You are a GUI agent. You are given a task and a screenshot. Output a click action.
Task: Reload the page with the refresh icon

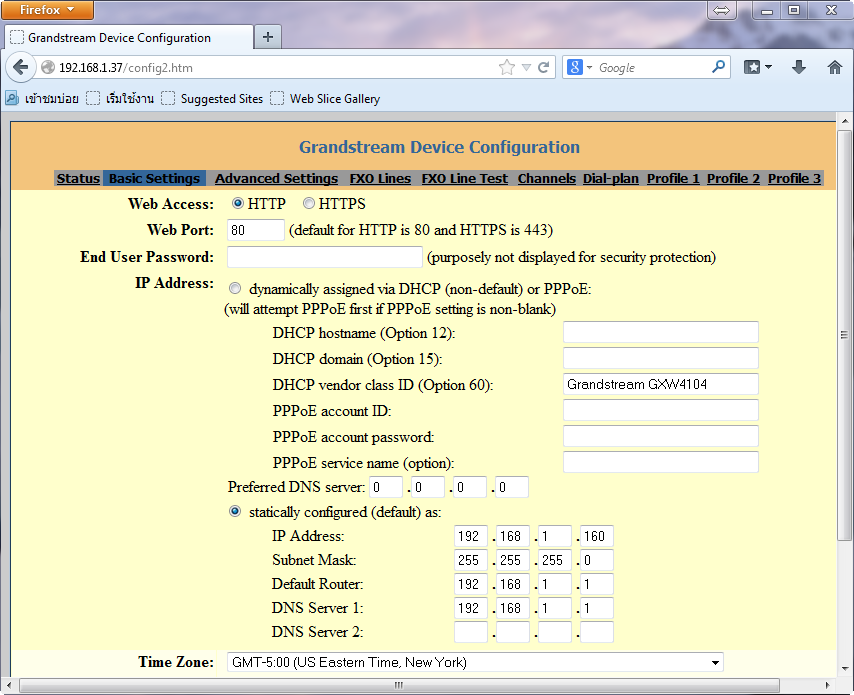click(544, 68)
